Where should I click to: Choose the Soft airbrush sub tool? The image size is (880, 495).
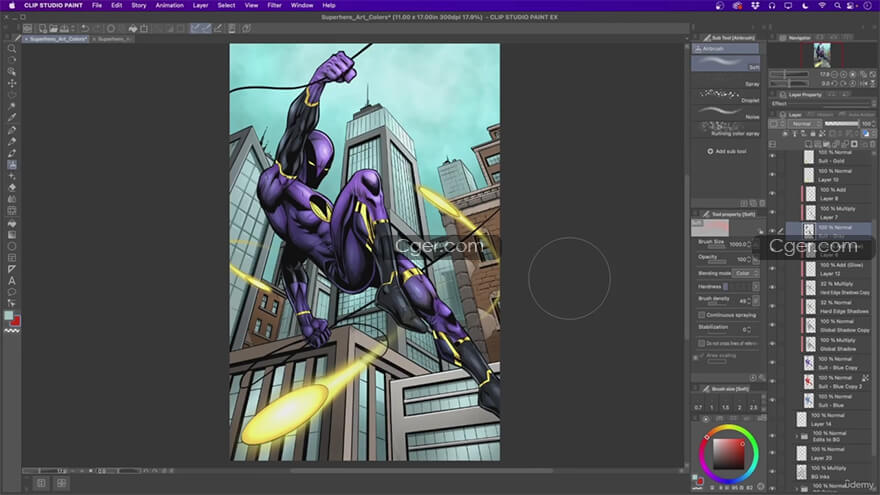pyautogui.click(x=725, y=63)
